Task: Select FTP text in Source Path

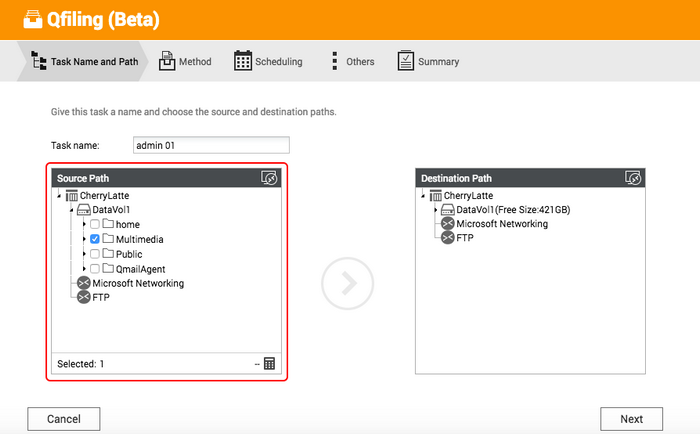Action: [101, 297]
